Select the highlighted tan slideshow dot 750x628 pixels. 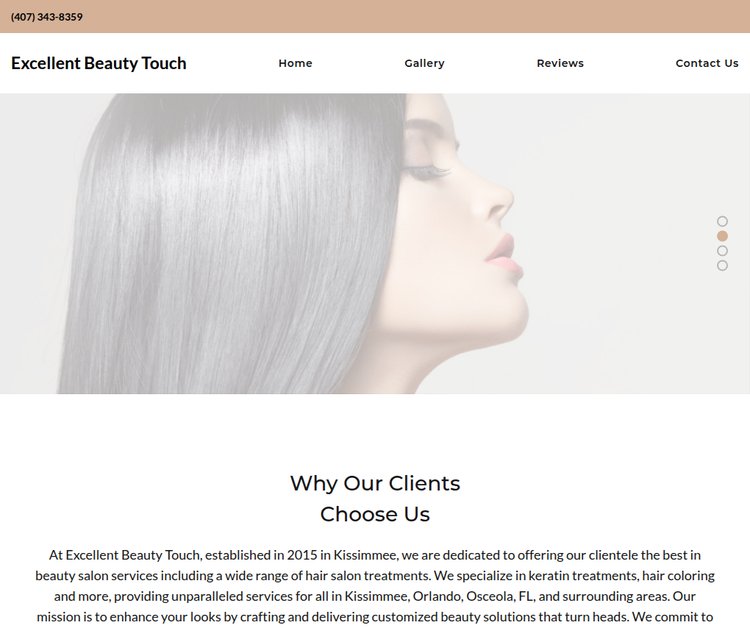(722, 236)
